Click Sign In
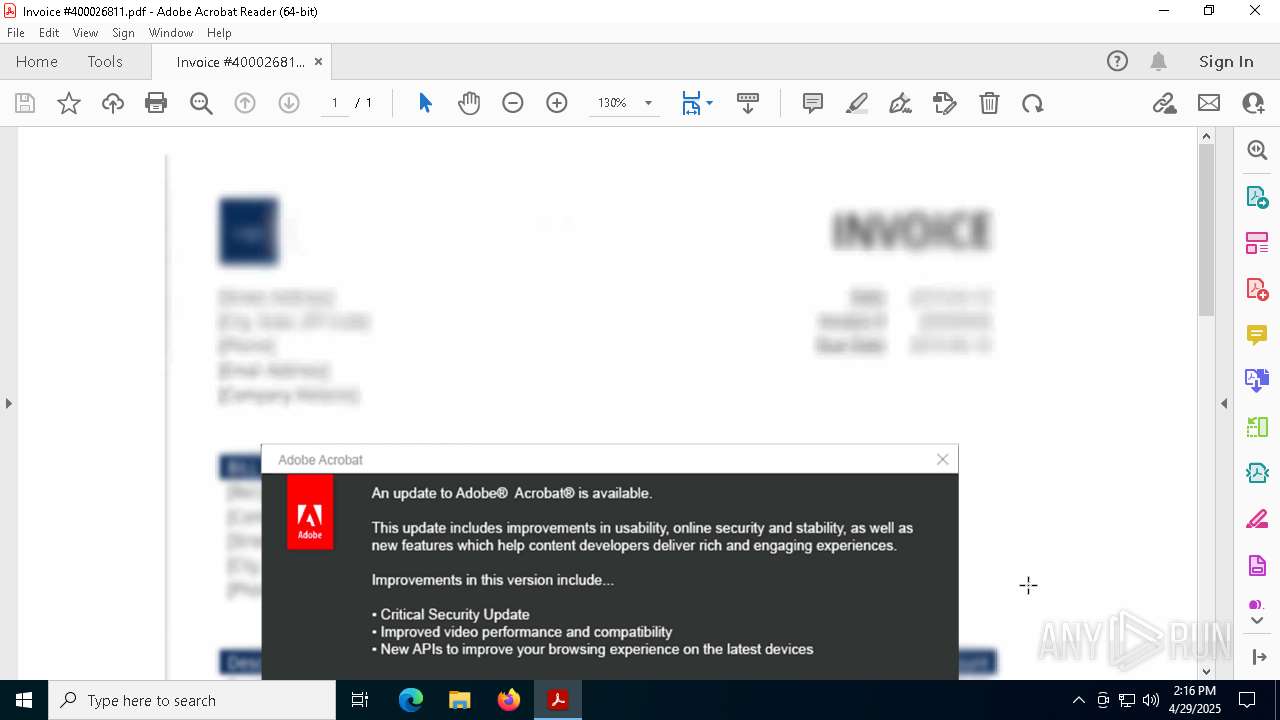This screenshot has height=720, width=1280. [1226, 61]
